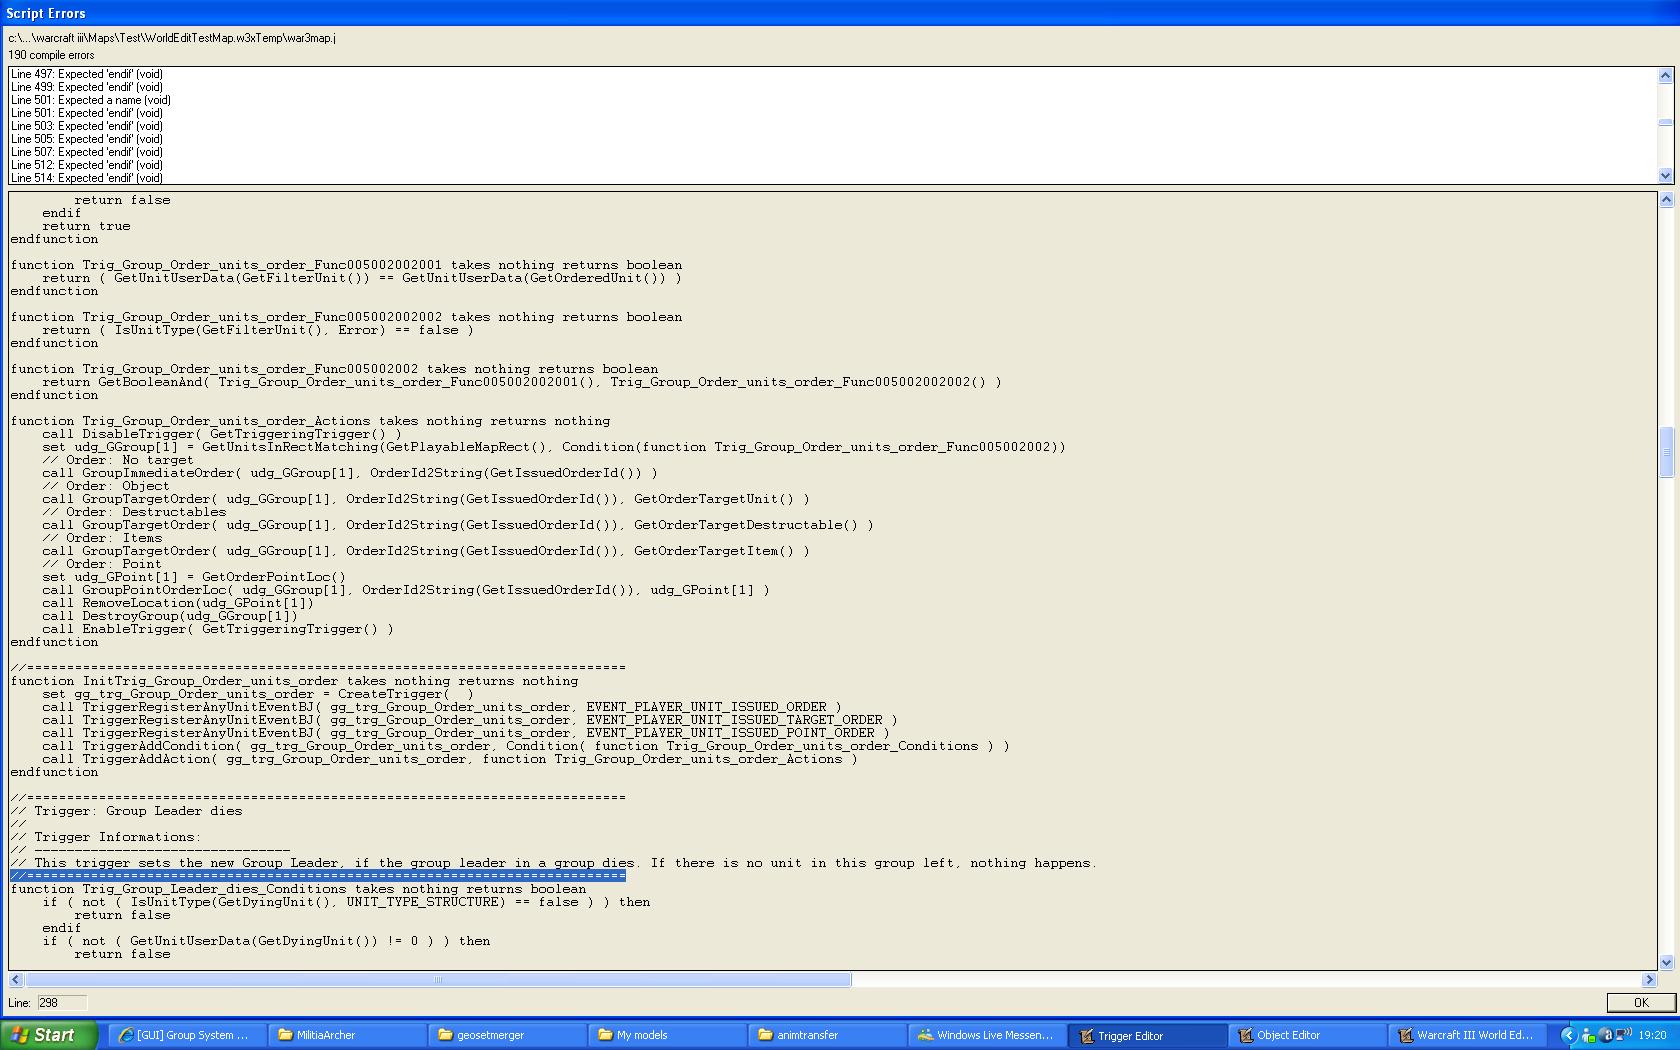Expand hidden system tray icons arrow
Image resolution: width=1680 pixels, height=1050 pixels.
click(1568, 1035)
